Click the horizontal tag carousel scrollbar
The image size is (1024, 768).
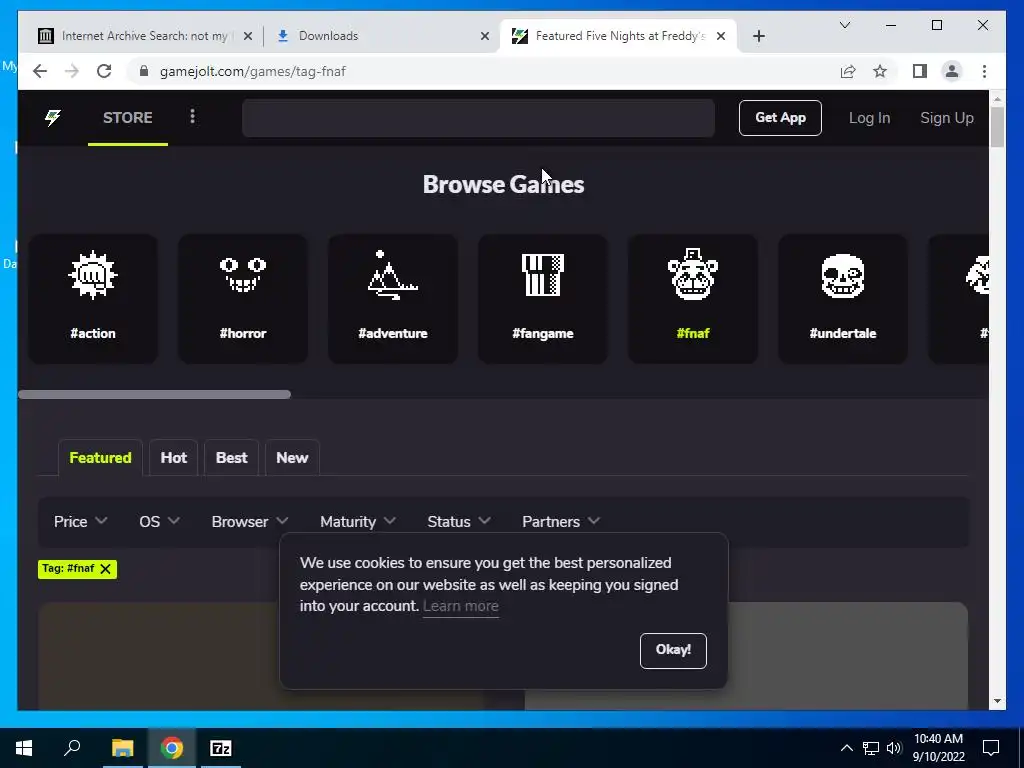point(155,394)
